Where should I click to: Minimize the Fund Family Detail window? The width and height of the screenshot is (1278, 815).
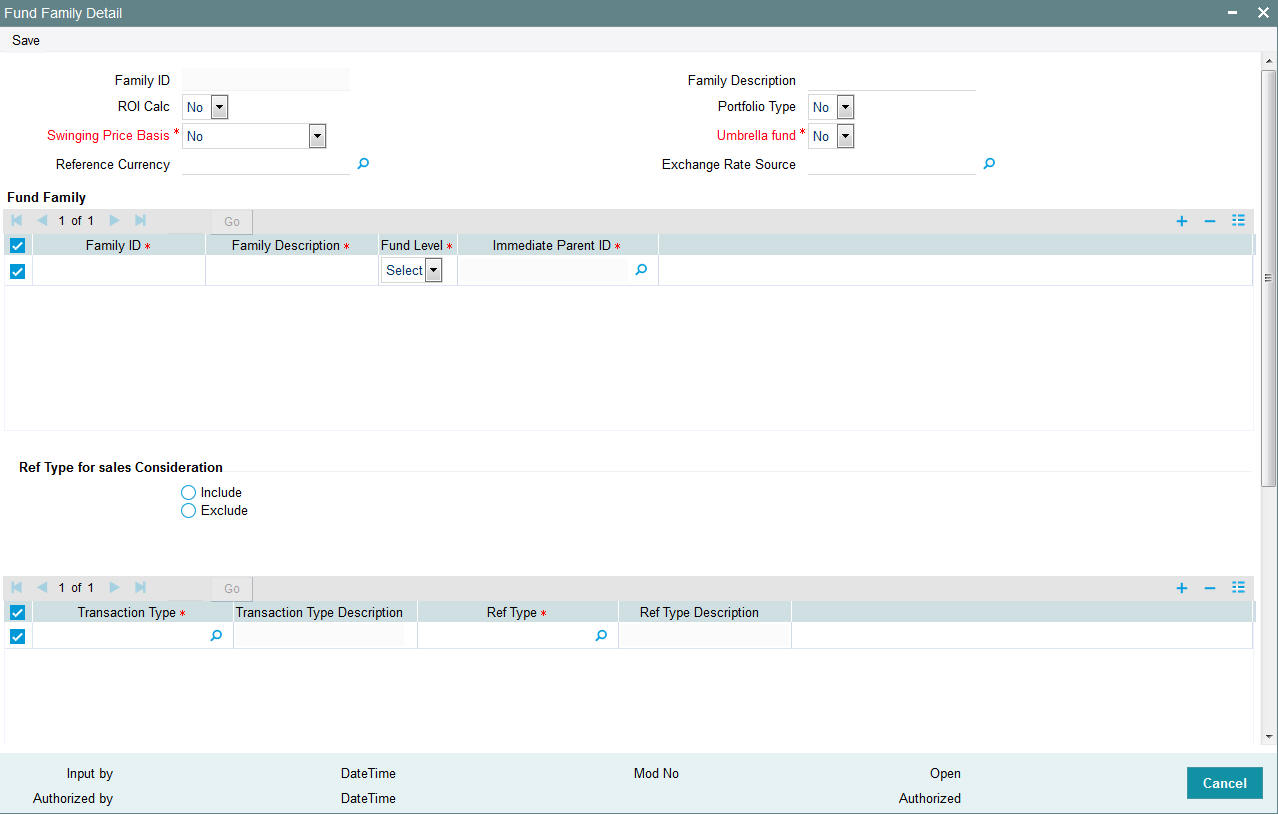[1233, 13]
